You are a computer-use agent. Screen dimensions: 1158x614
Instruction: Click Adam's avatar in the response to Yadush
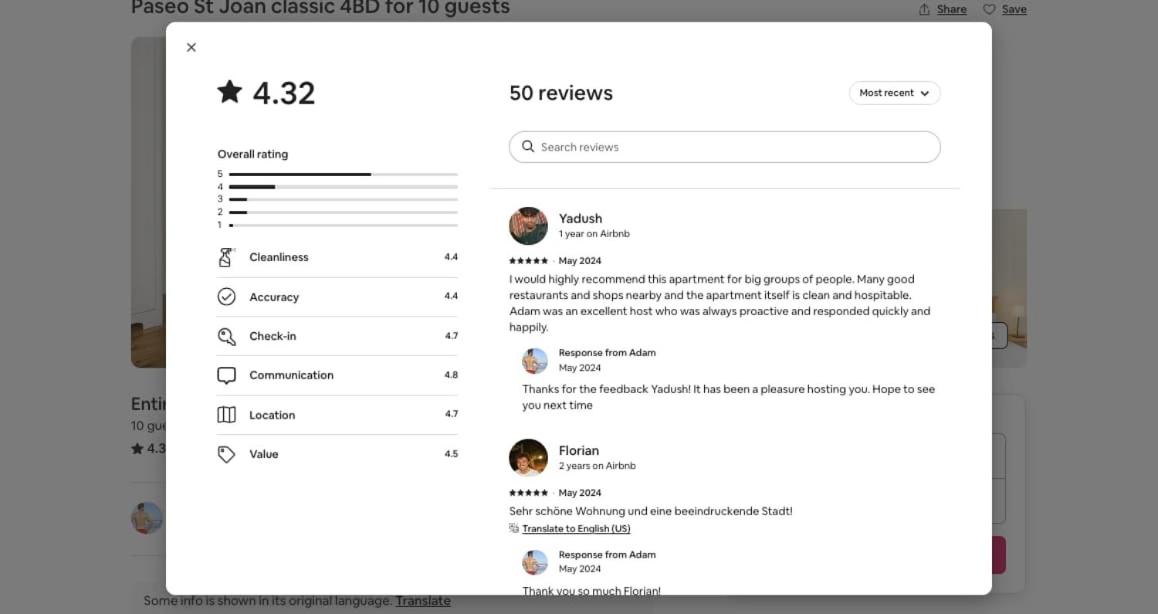[535, 361]
